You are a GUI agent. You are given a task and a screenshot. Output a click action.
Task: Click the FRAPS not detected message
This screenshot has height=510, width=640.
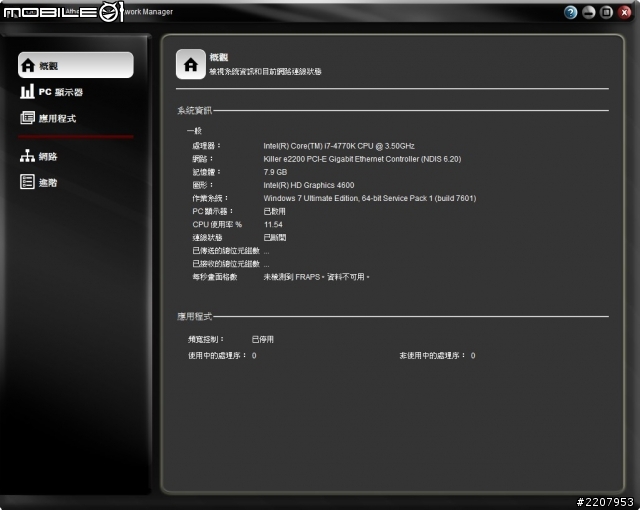[x=316, y=277]
